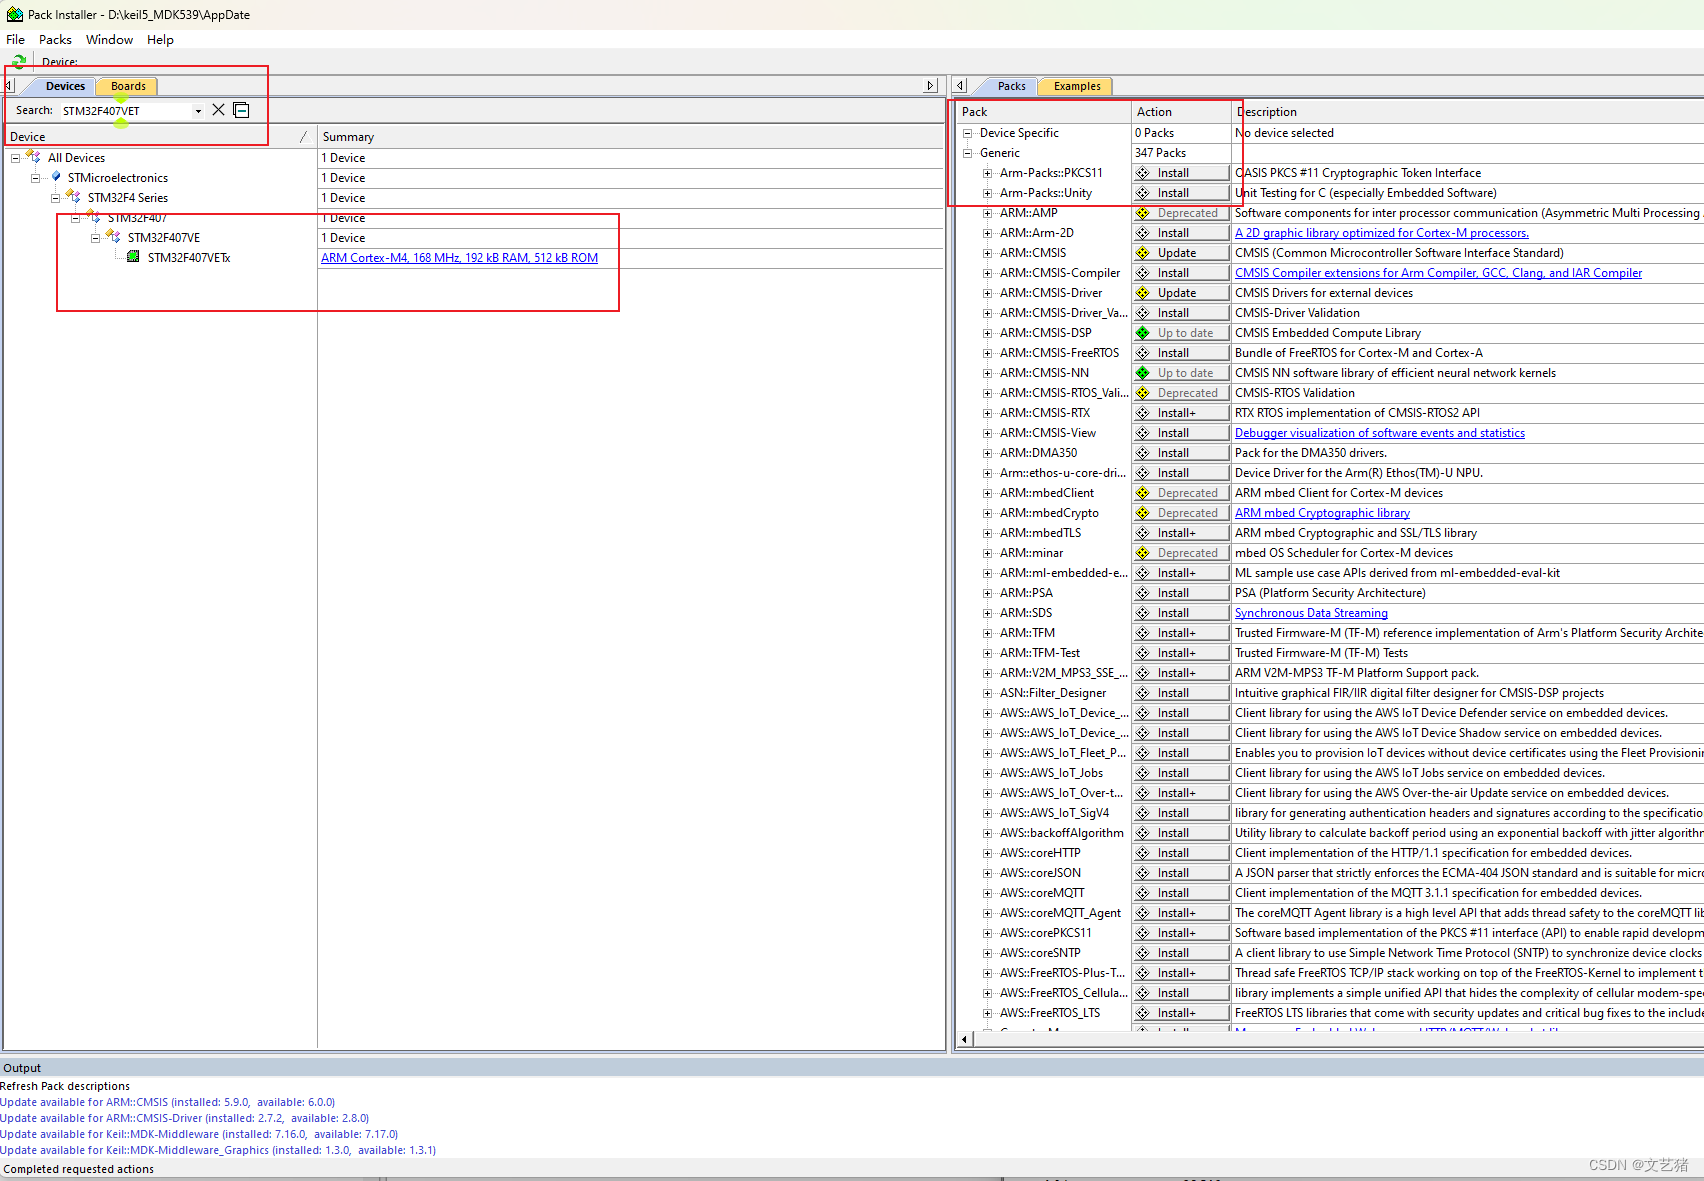Click install icon for AWS::coreJSON row

click(1143, 873)
